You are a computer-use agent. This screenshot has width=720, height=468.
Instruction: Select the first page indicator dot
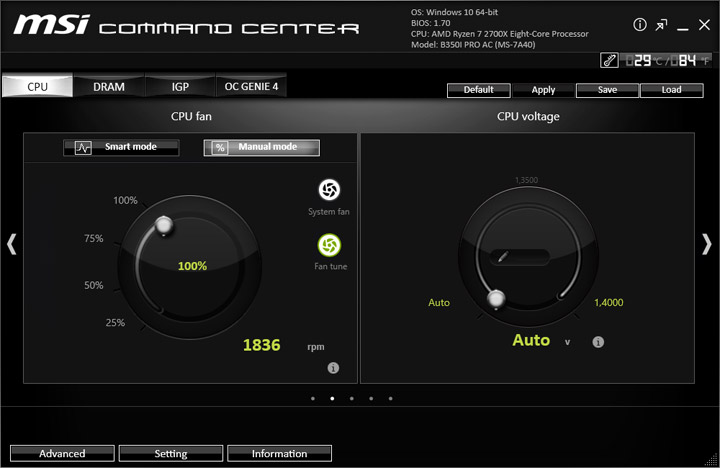point(313,399)
